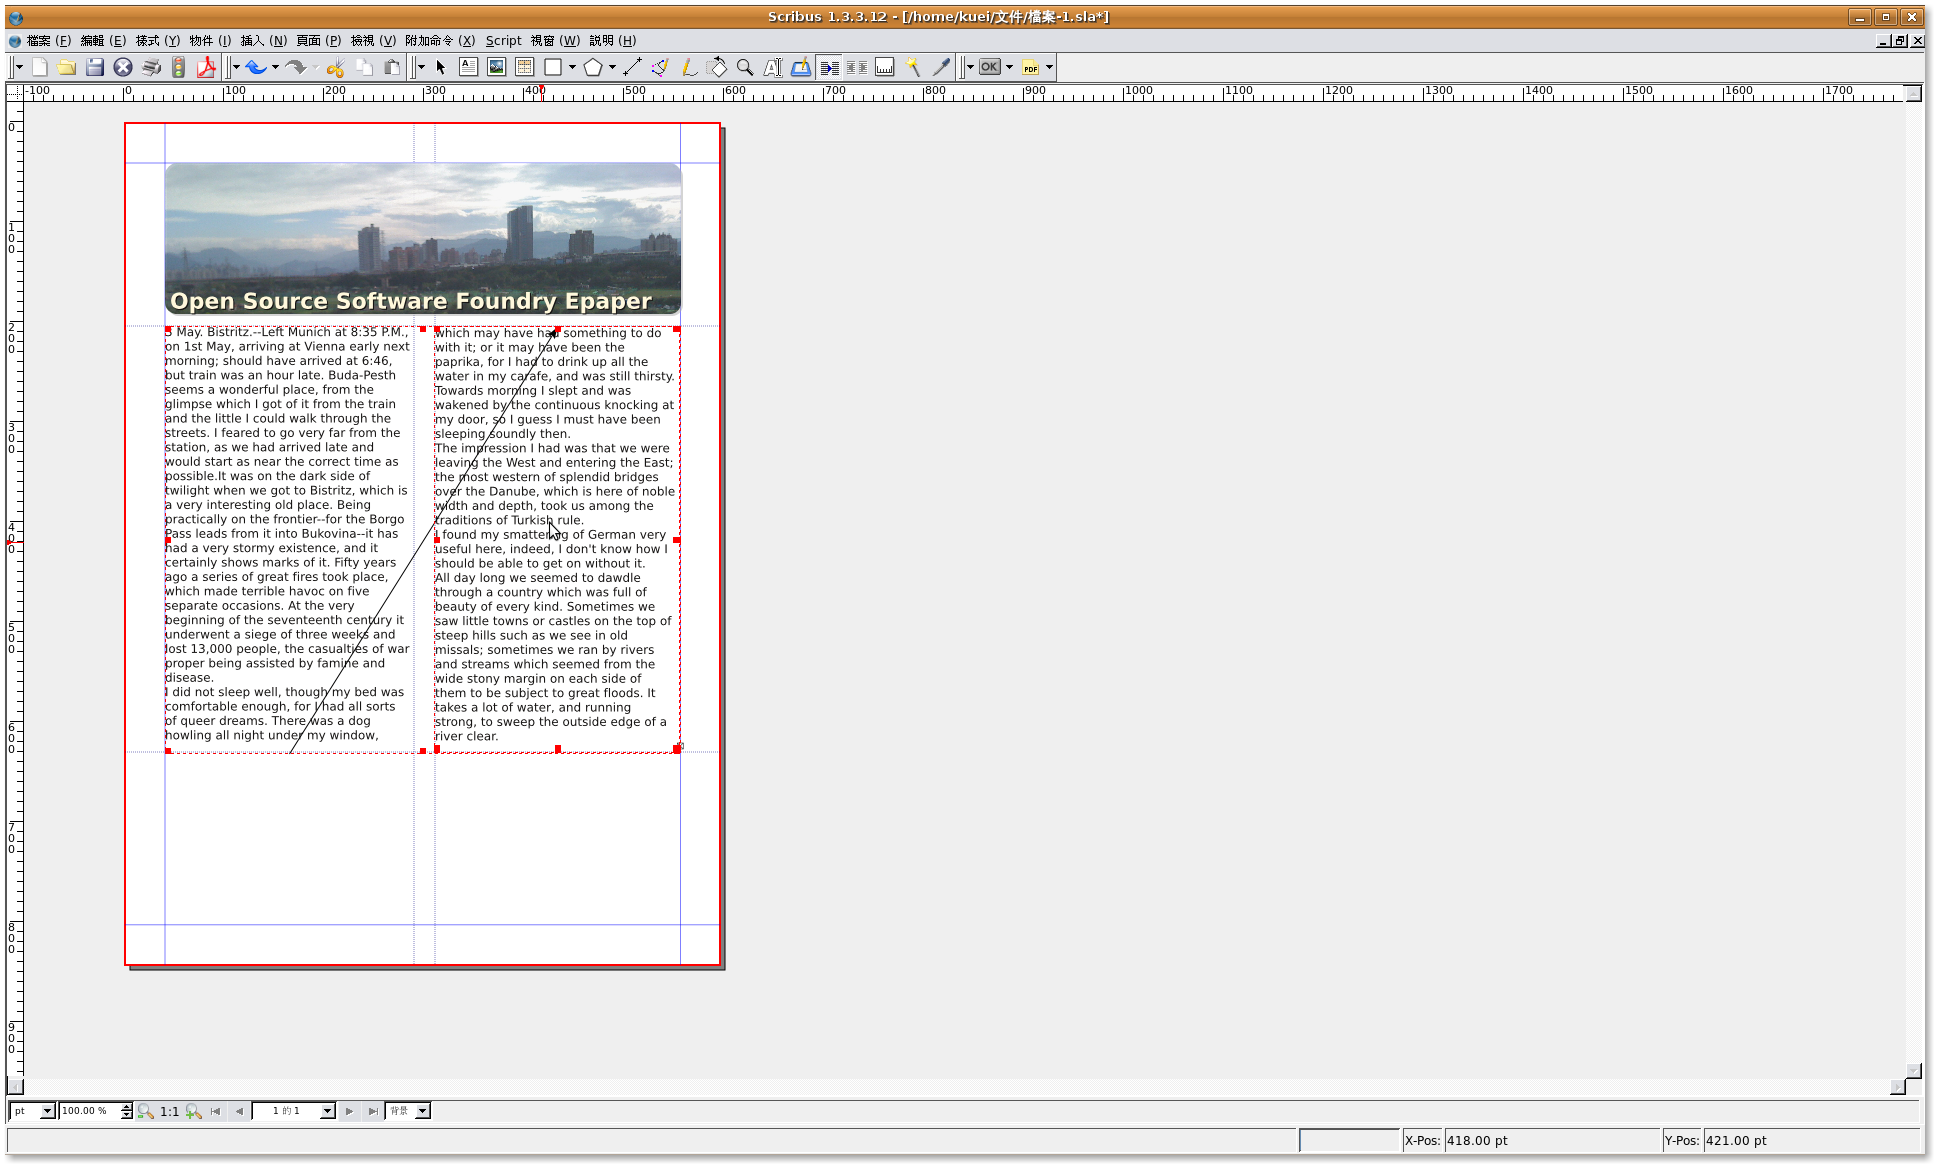Open the page number selector dropdown
The height and width of the screenshot is (1164, 1934).
(x=327, y=1111)
